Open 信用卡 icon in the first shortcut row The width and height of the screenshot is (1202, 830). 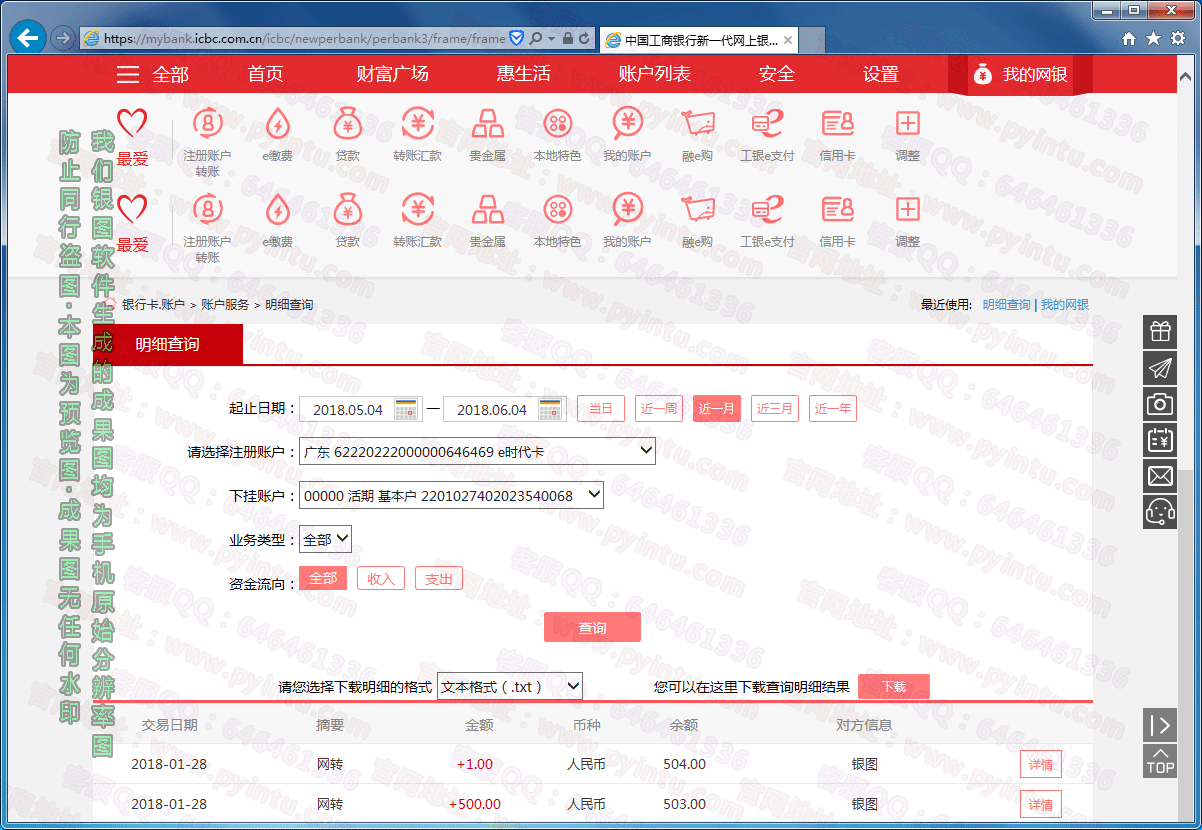[837, 124]
